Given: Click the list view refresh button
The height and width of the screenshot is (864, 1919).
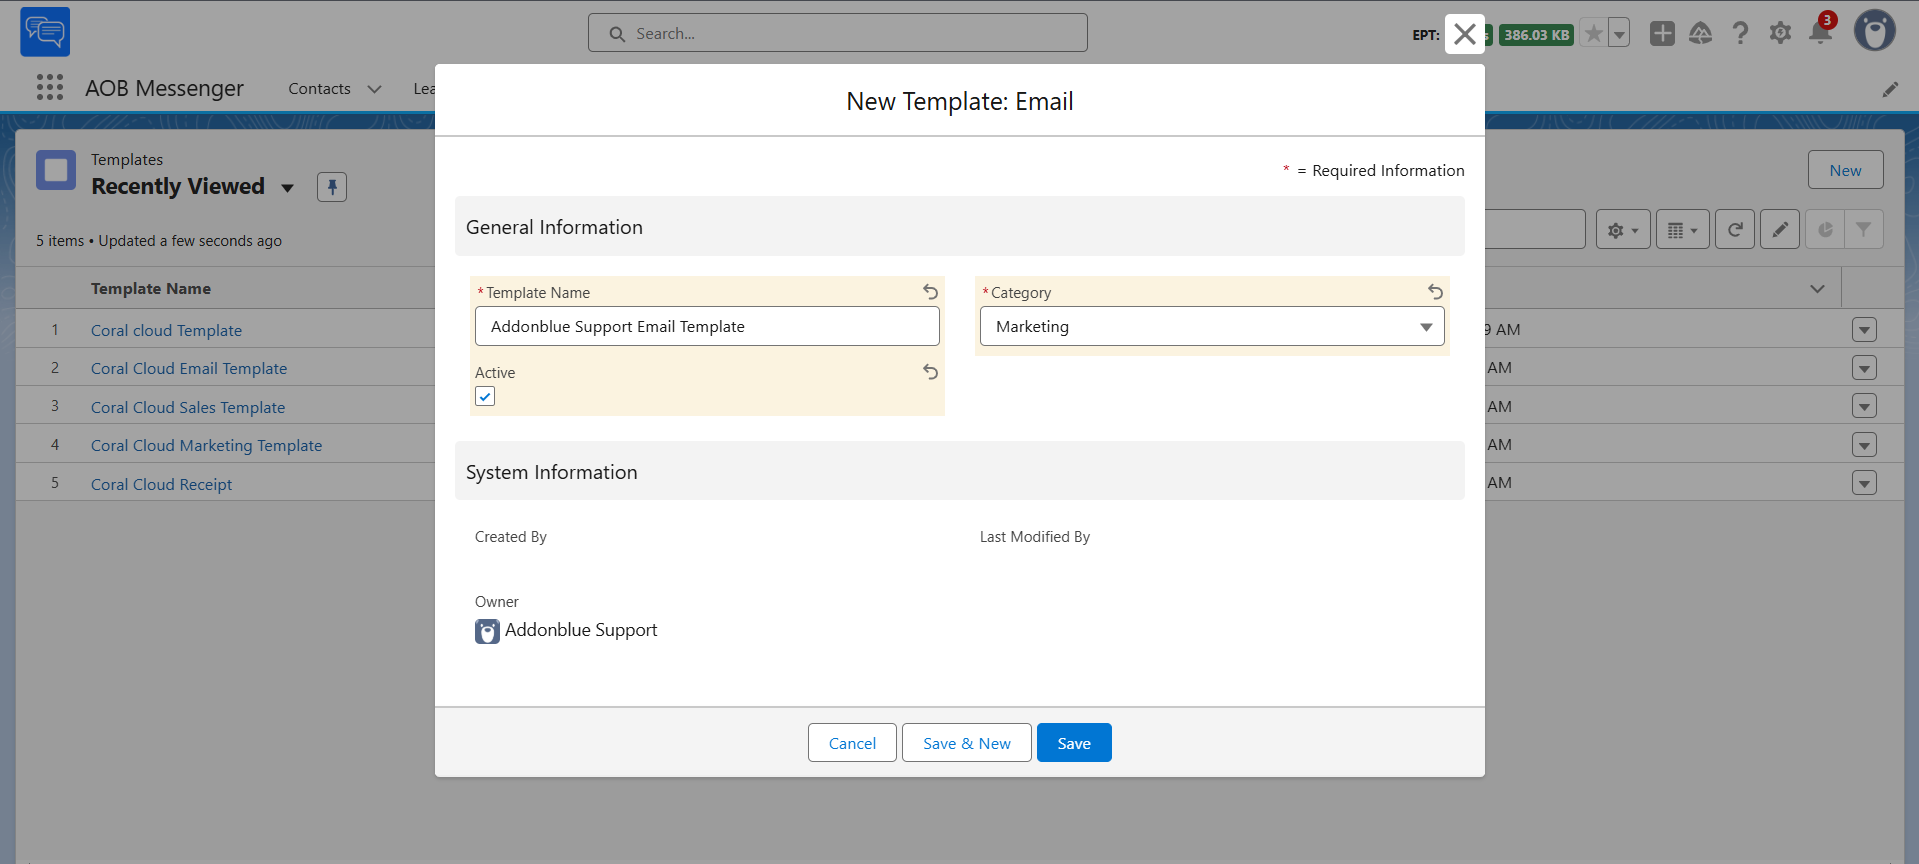Looking at the screenshot, I should click(x=1735, y=229).
